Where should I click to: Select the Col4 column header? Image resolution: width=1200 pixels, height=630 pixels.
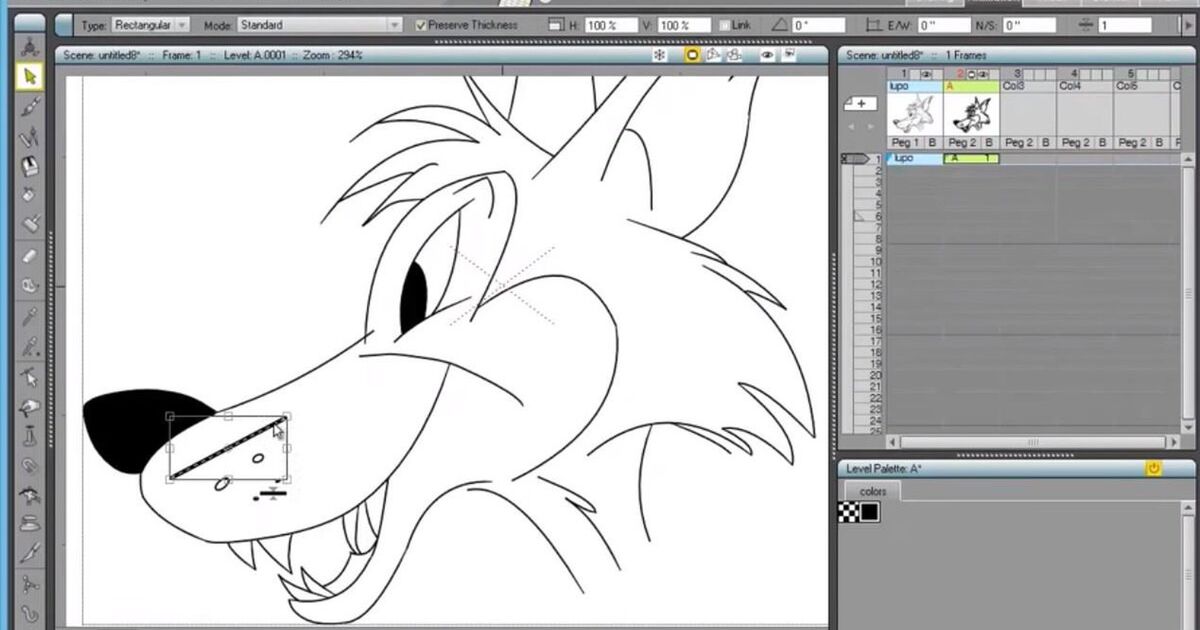pyautogui.click(x=1085, y=87)
